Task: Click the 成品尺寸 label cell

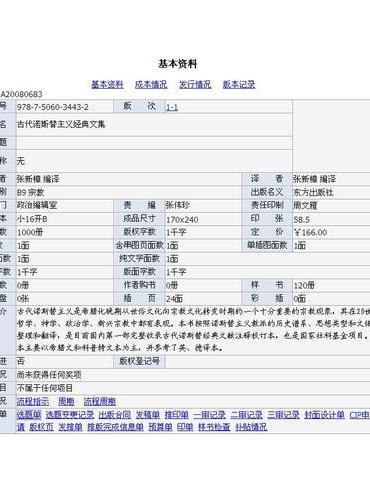Action: [x=139, y=219]
